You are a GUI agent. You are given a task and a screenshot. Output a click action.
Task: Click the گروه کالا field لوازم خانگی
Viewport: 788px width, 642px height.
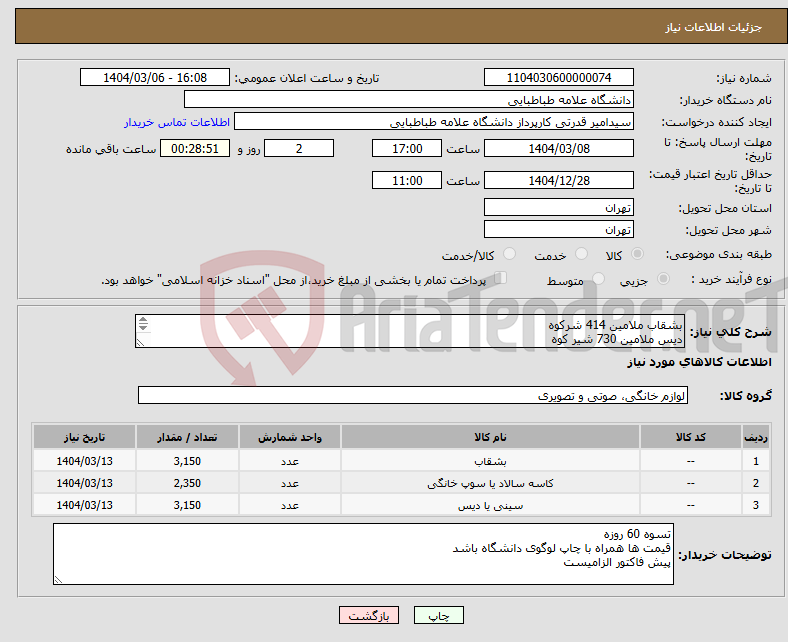pos(413,396)
